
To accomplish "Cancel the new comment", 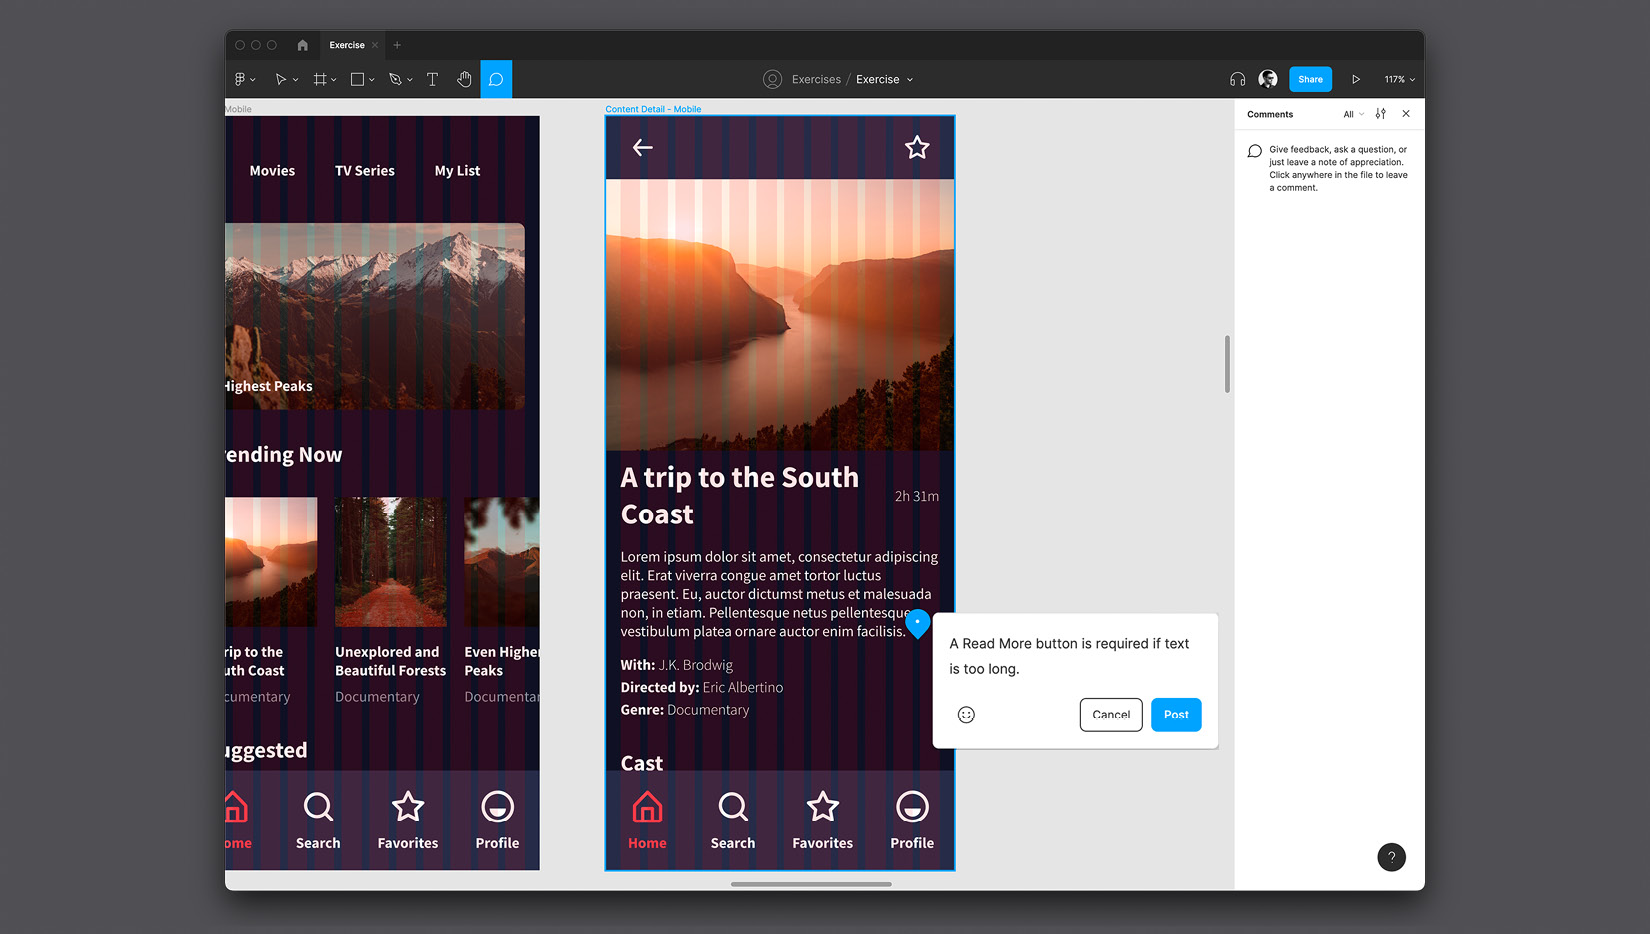I will 1110,714.
